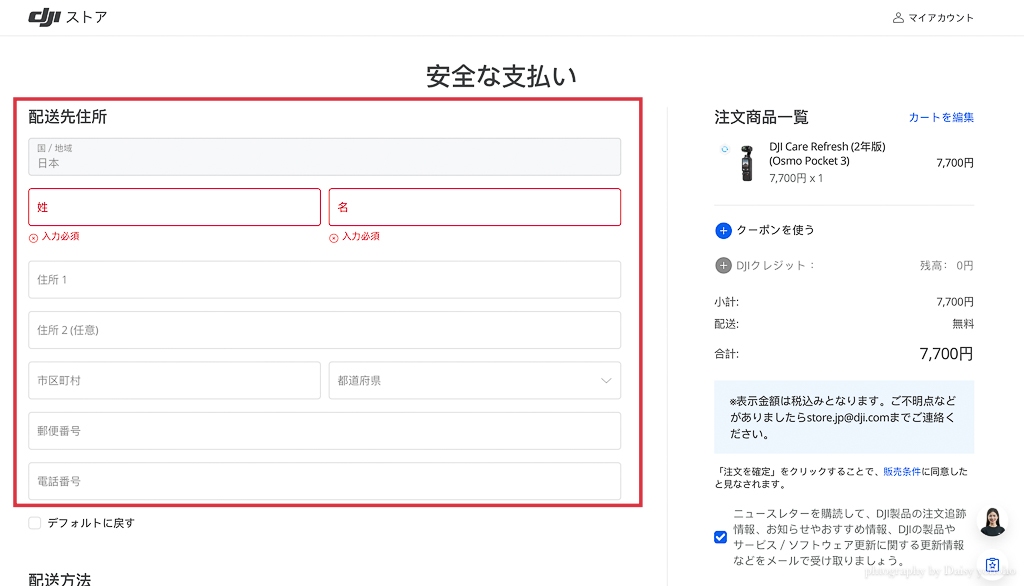Click the blue plus icon for クーポンを使う
The image size is (1024, 586).
[x=723, y=230]
